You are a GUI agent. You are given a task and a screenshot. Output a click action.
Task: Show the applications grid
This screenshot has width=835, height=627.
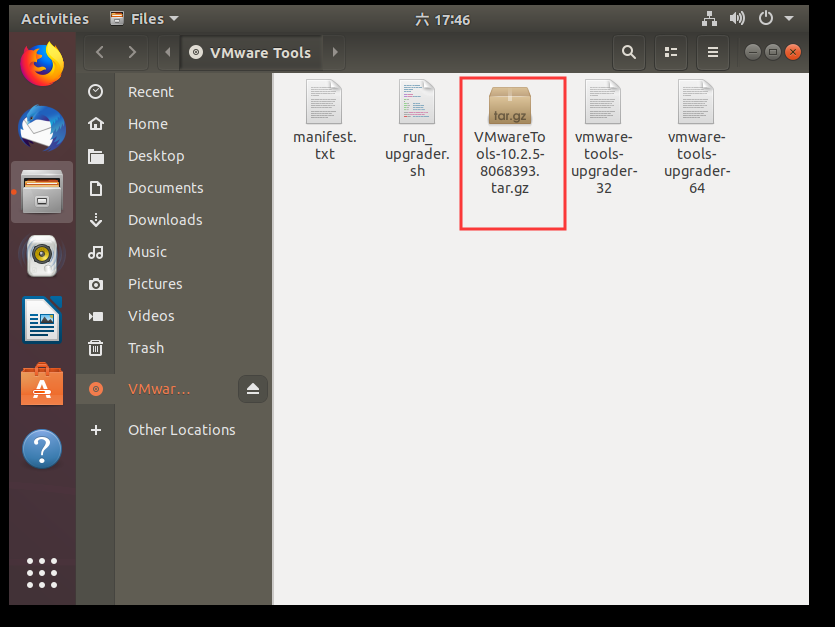tap(42, 573)
